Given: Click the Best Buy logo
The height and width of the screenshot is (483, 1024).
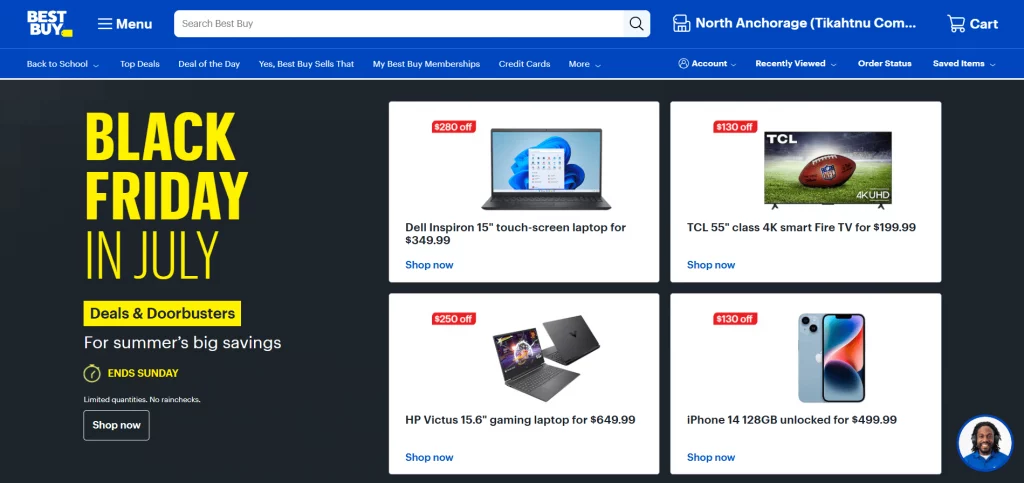Looking at the screenshot, I should coord(50,23).
